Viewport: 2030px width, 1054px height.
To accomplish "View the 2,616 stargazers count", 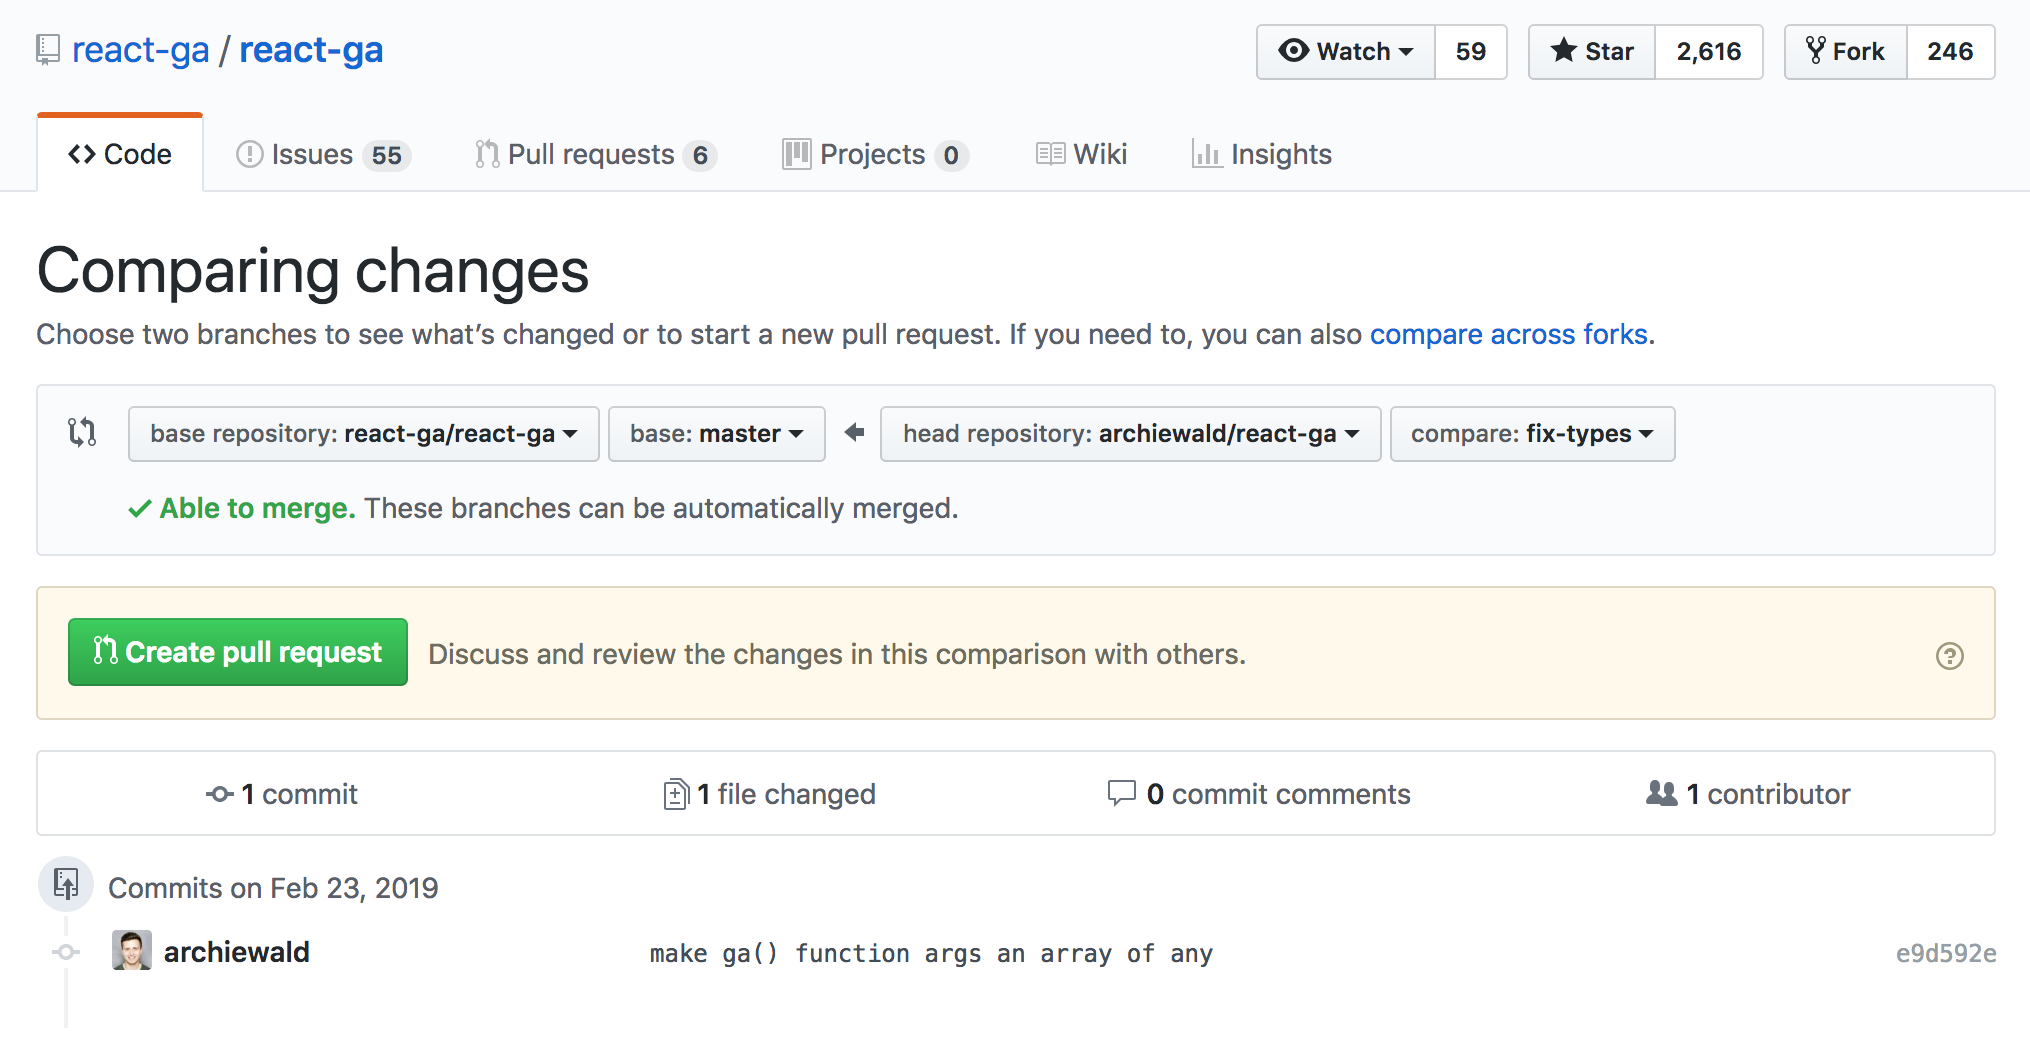I will [x=1708, y=51].
